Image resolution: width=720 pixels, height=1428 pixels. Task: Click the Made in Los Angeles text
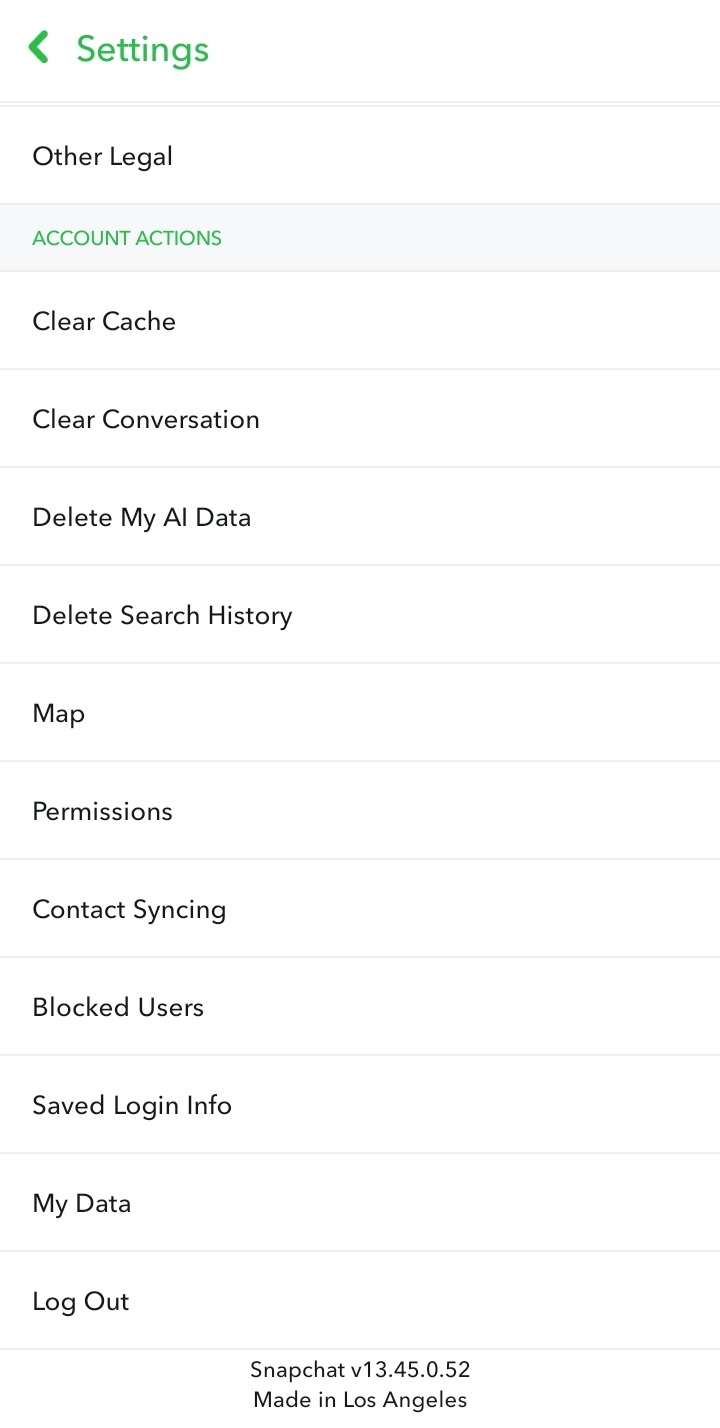click(x=360, y=1399)
